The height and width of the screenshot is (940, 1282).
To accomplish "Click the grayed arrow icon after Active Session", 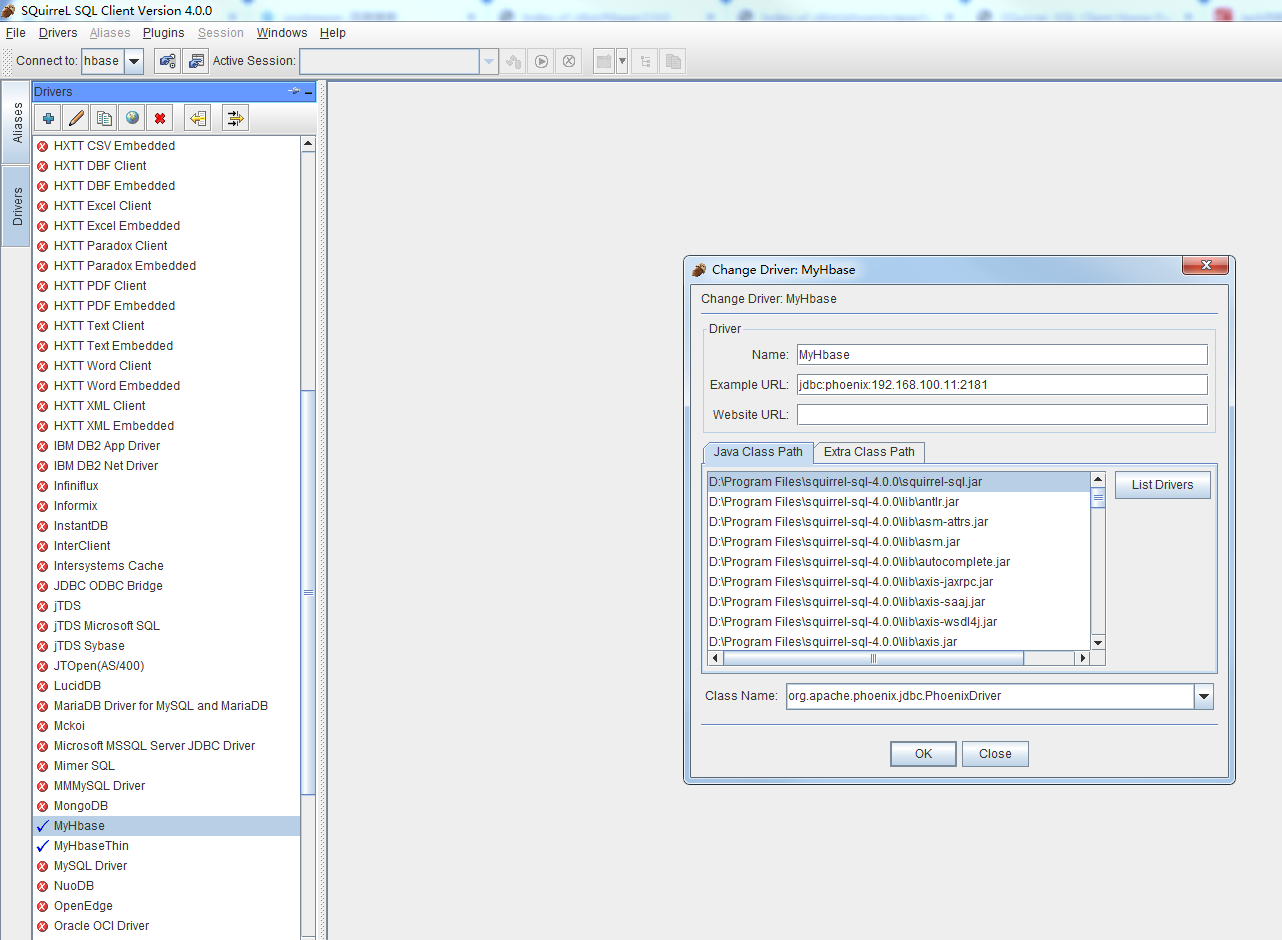I will coord(513,61).
